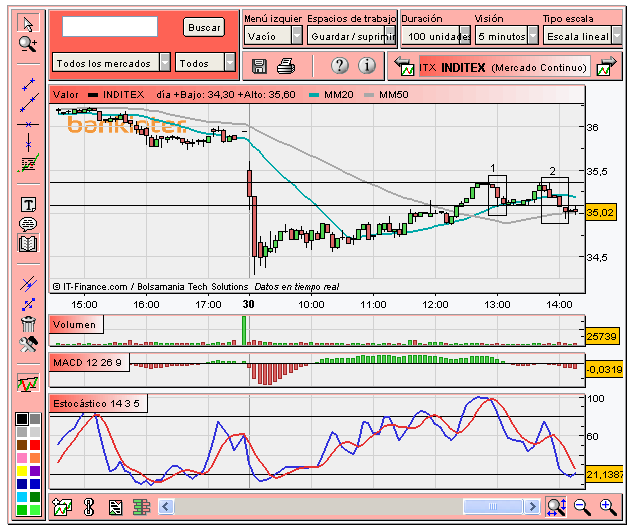The width and height of the screenshot is (630, 530).
Task: Click the 25739 volume value label
Action: pos(601,336)
